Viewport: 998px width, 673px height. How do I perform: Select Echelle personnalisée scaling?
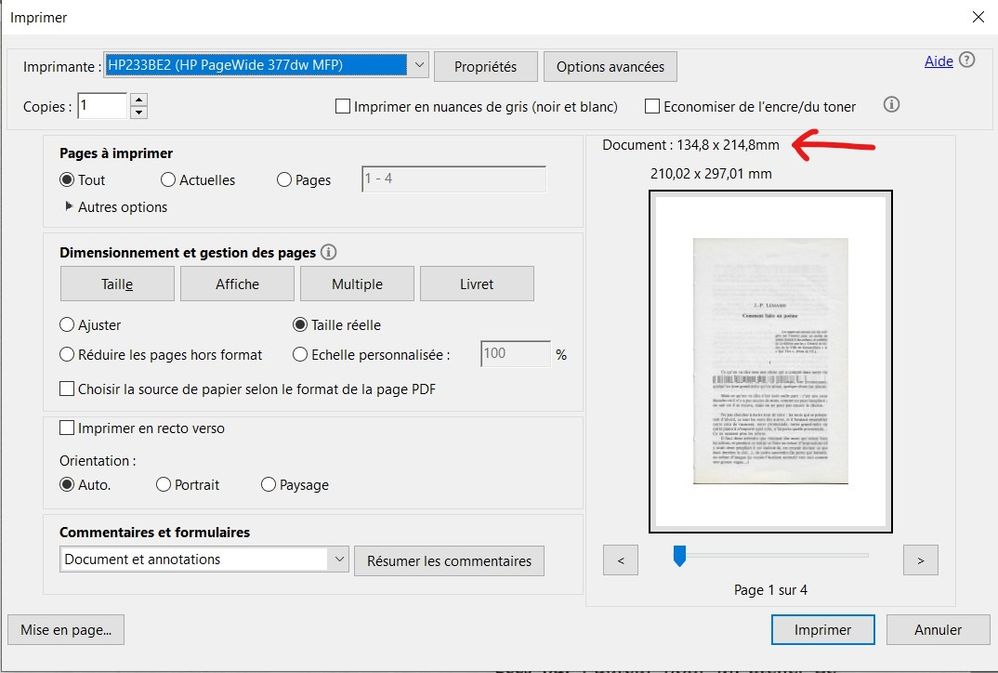300,354
